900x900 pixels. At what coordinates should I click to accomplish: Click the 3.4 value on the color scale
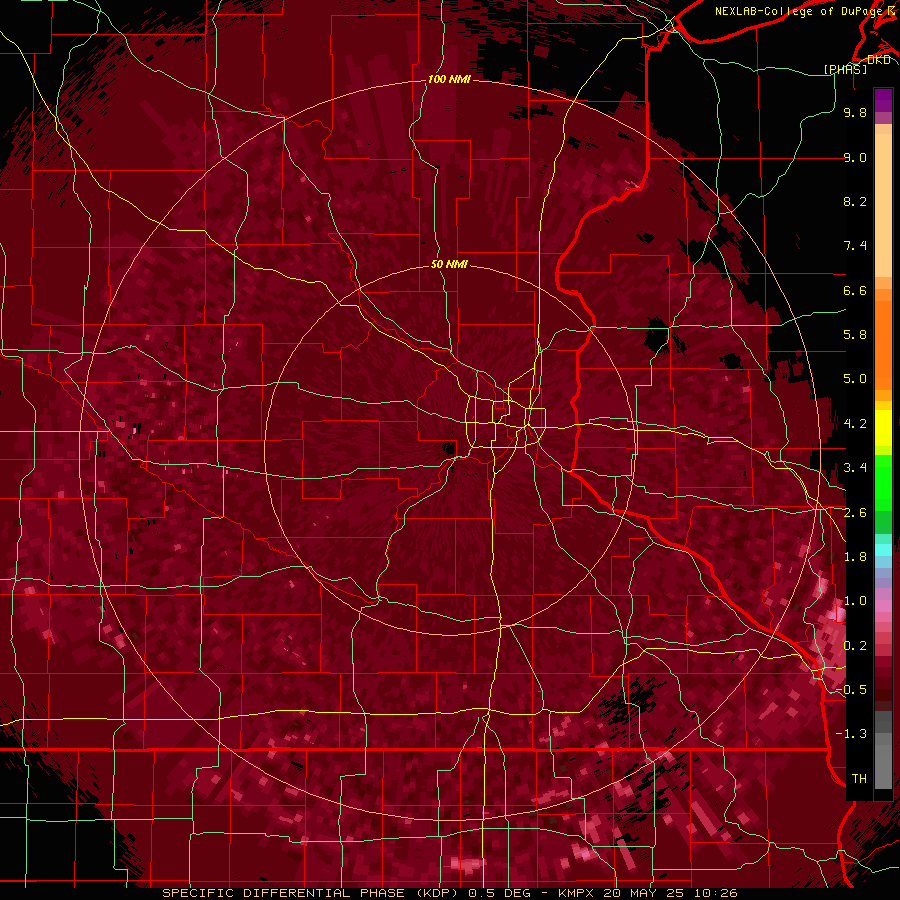[855, 468]
